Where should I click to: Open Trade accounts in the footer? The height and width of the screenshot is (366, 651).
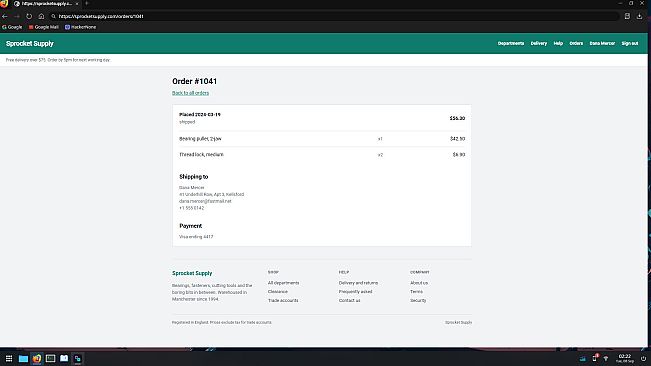283,300
